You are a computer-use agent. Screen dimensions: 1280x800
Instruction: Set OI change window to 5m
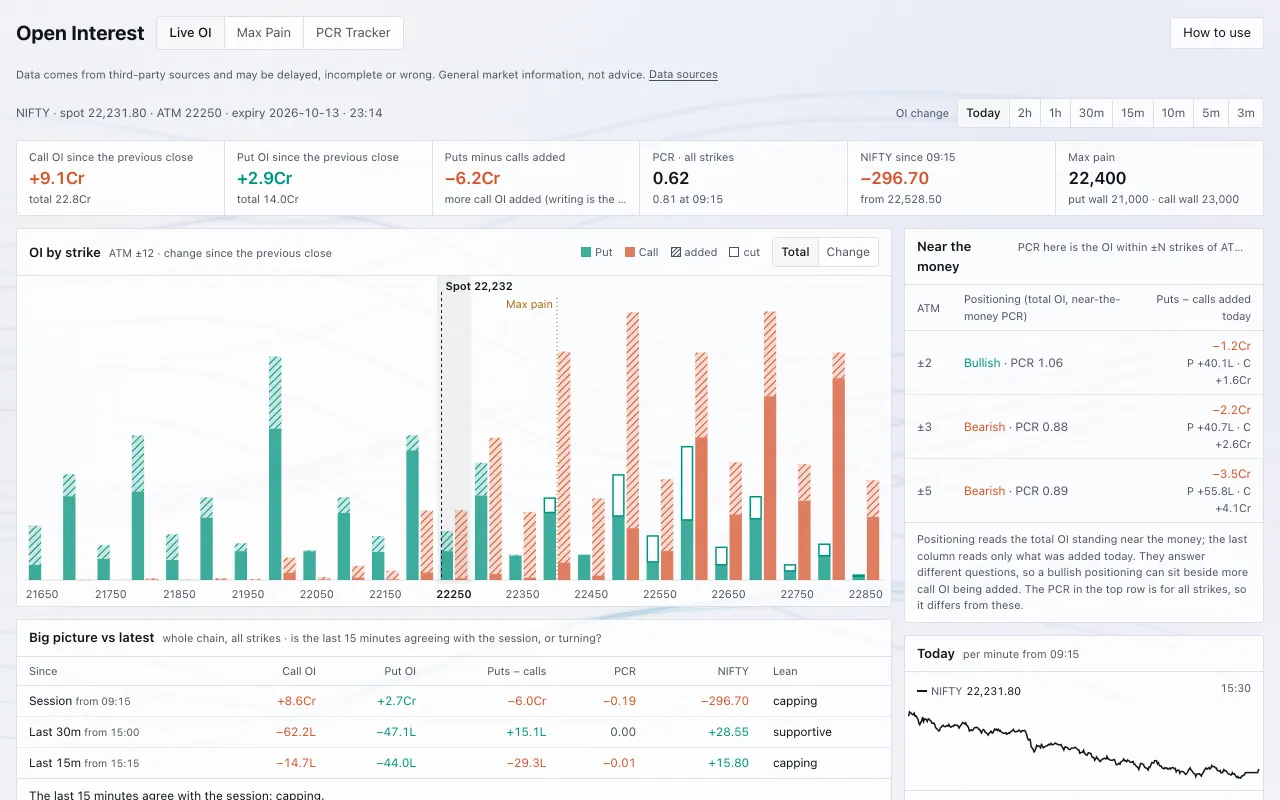(1211, 113)
